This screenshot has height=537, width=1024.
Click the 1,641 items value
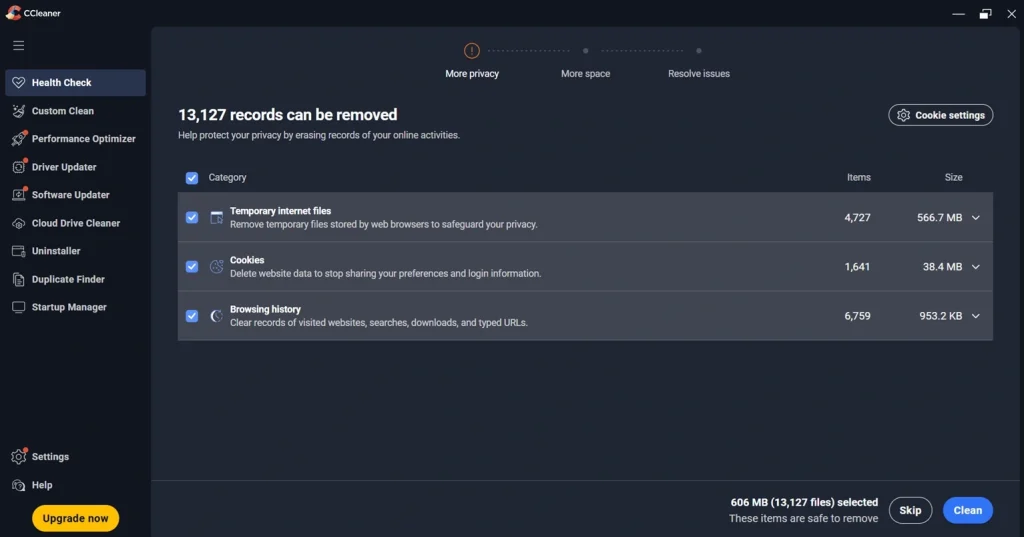point(857,267)
